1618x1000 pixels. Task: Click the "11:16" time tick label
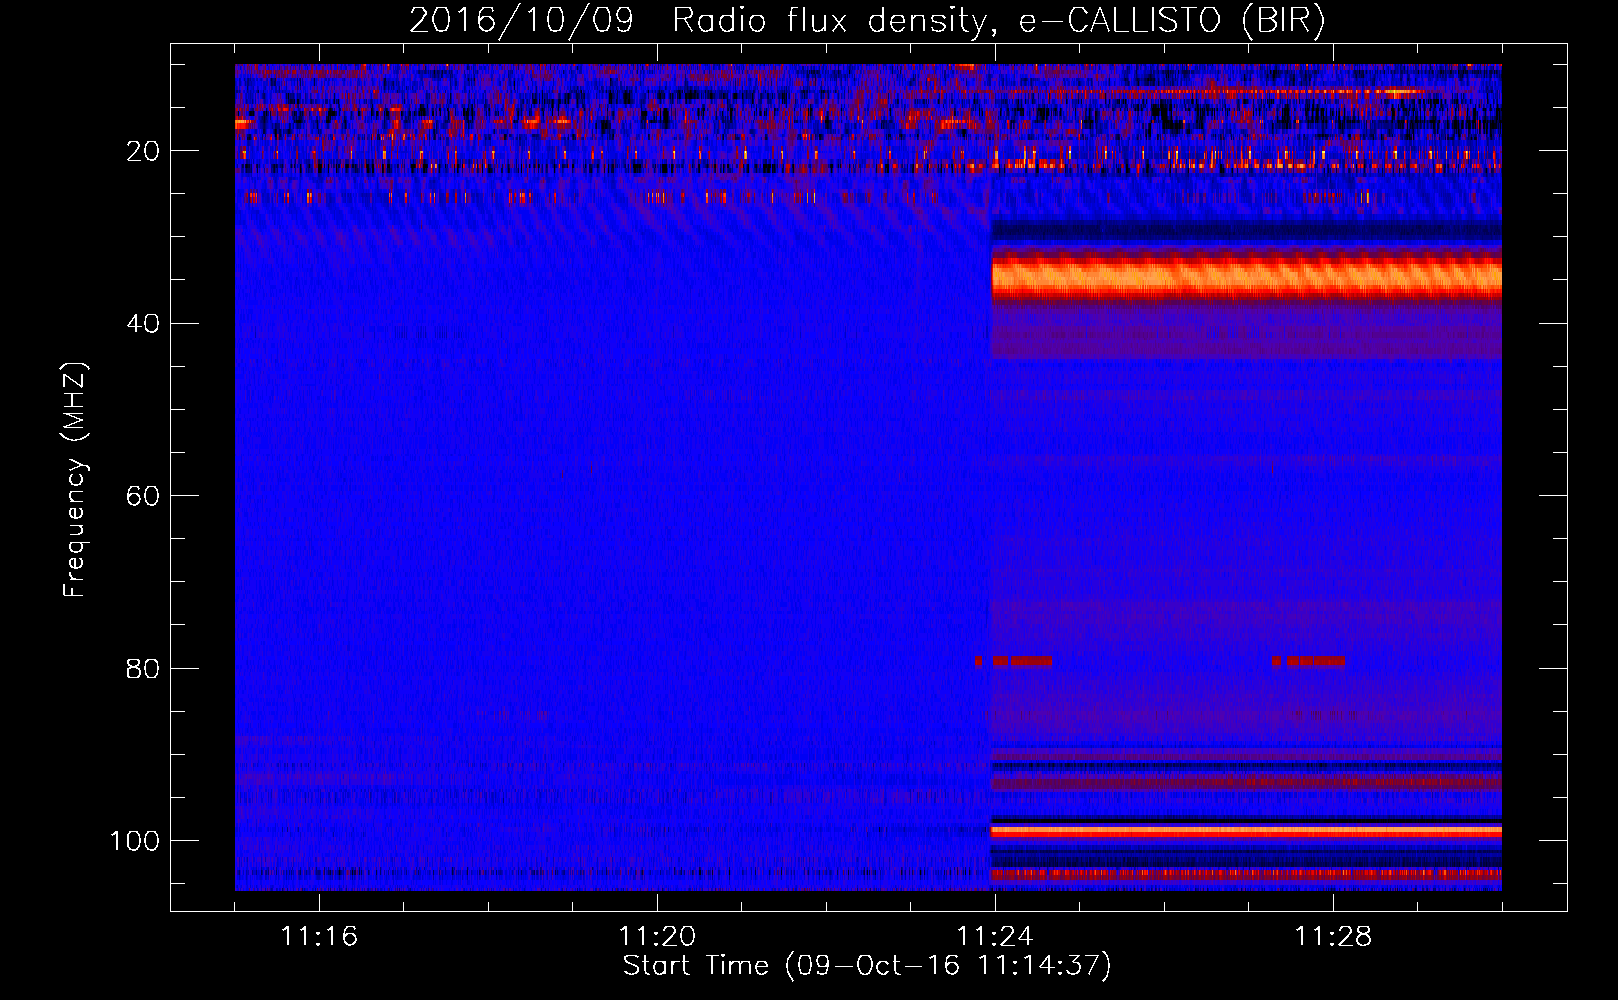(319, 937)
